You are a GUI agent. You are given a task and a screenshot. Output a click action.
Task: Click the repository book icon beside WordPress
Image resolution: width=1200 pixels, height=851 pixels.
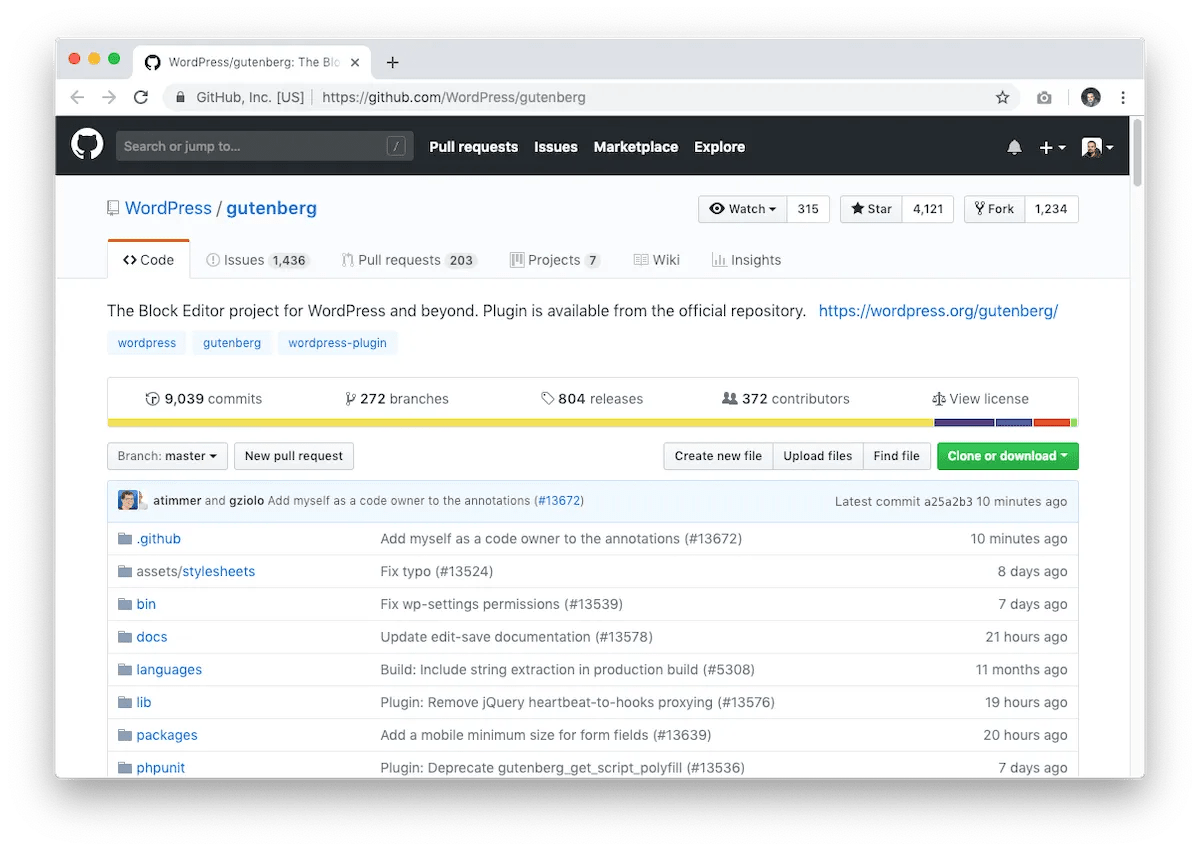(113, 208)
